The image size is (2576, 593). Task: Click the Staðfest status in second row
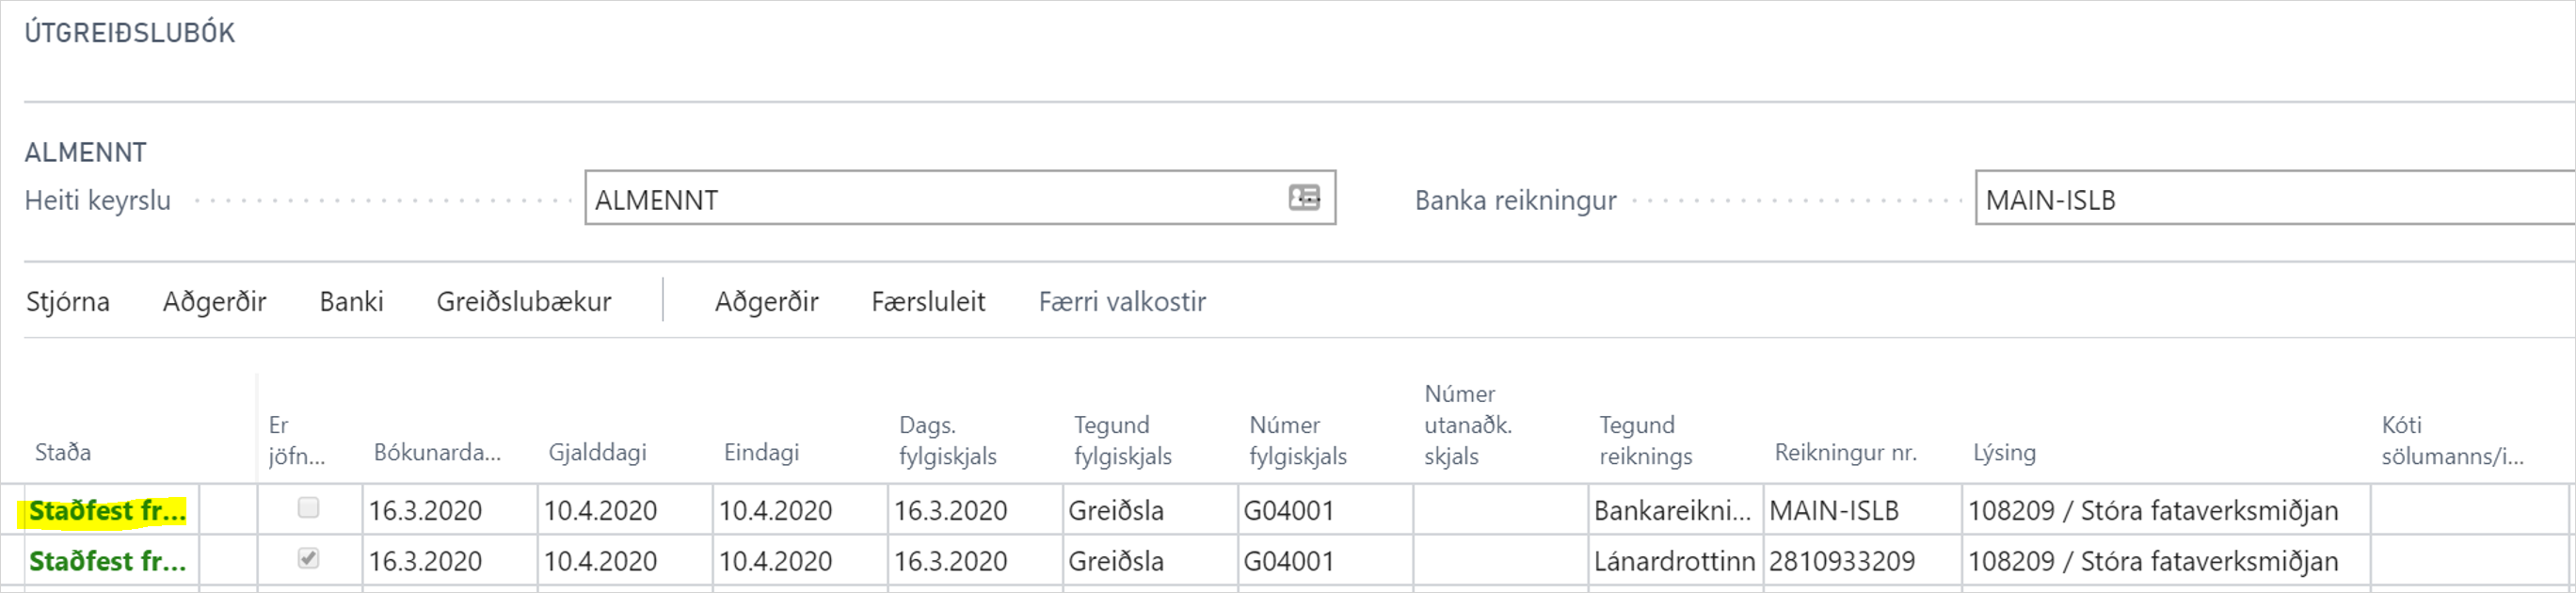pos(107,562)
